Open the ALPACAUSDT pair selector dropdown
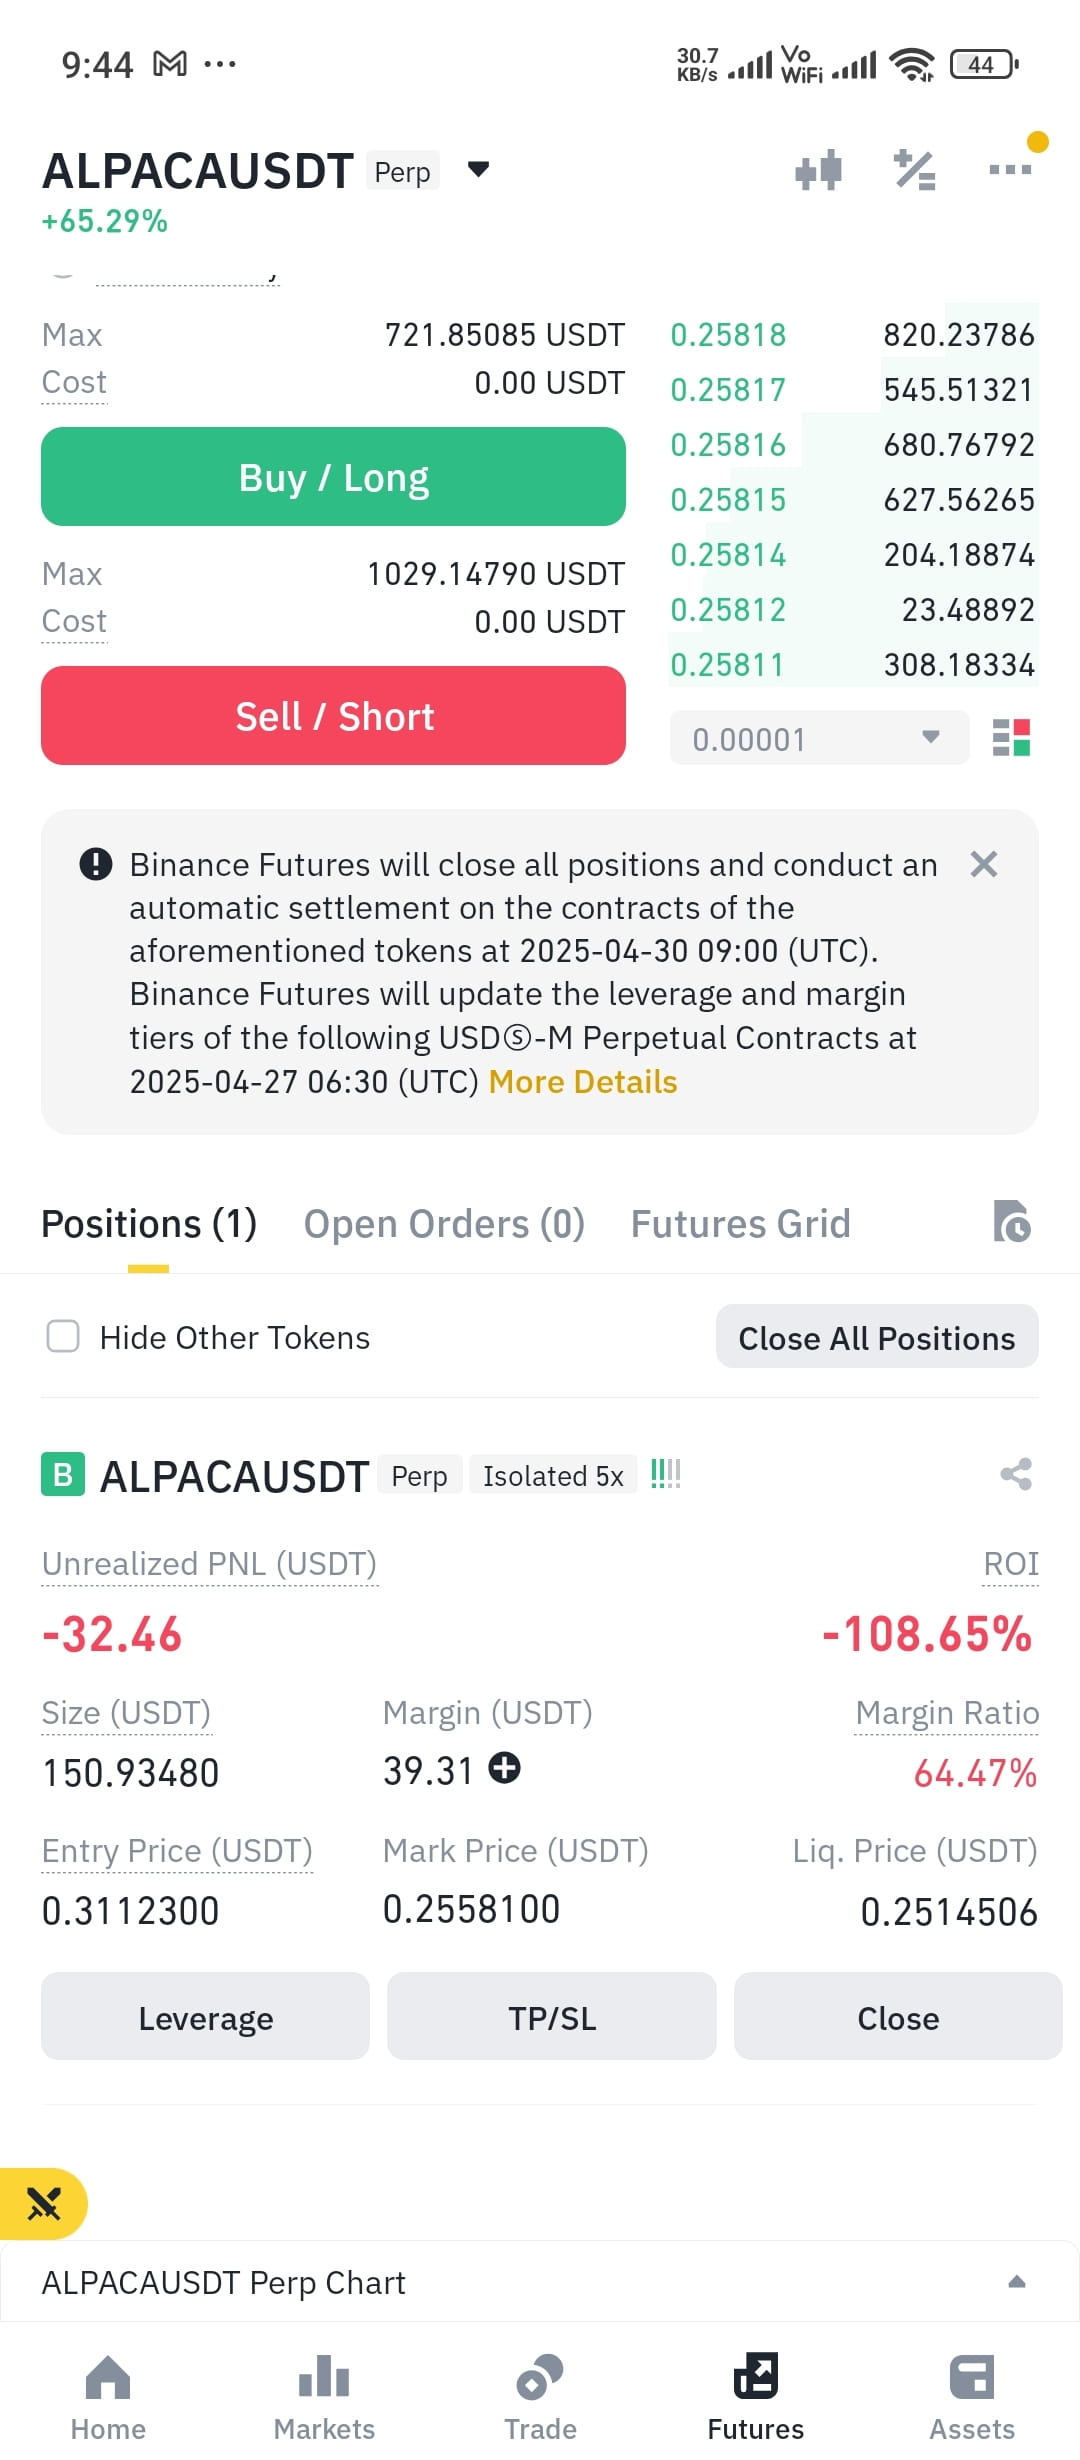Image resolution: width=1080 pixels, height=2460 pixels. (x=479, y=169)
